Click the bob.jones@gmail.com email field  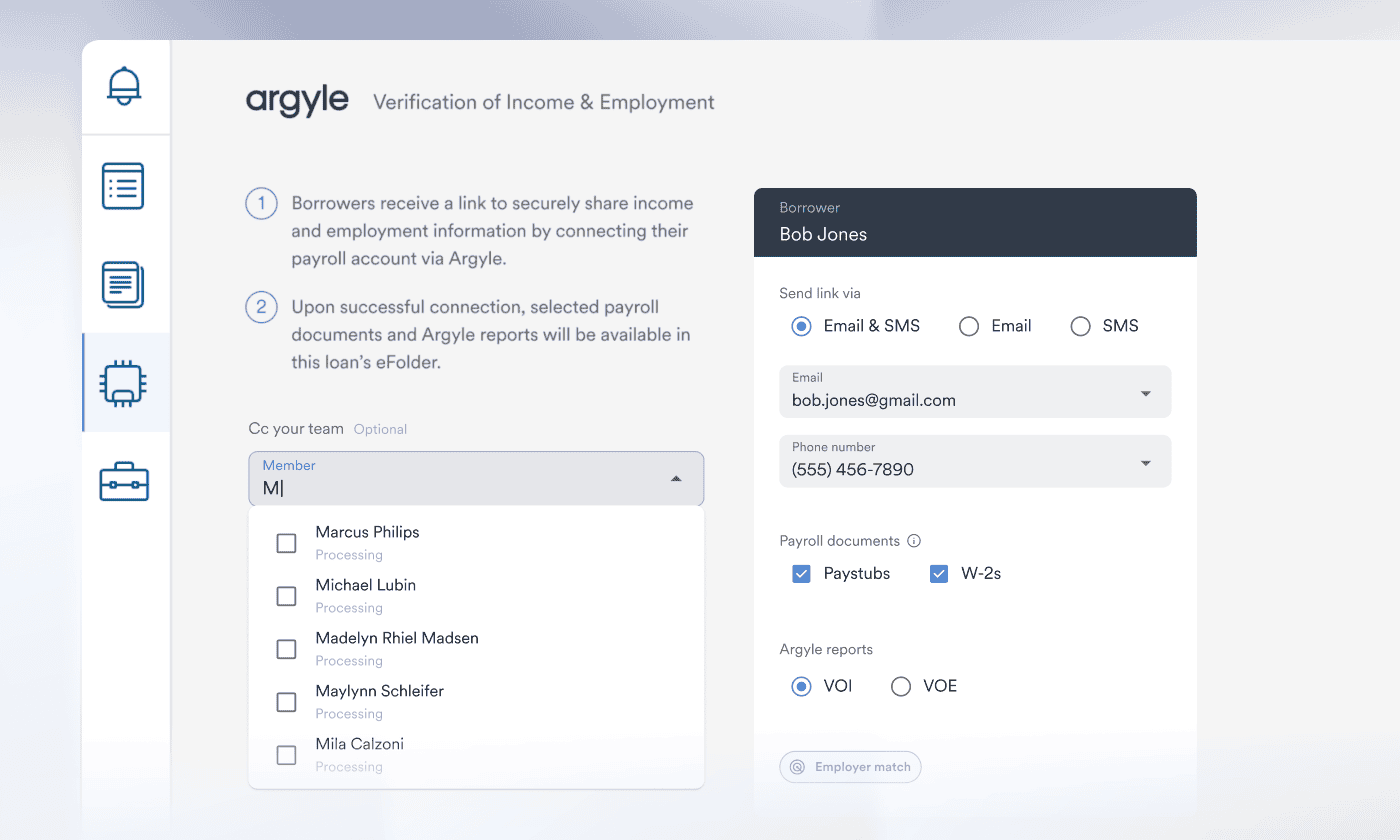pyautogui.click(x=975, y=392)
